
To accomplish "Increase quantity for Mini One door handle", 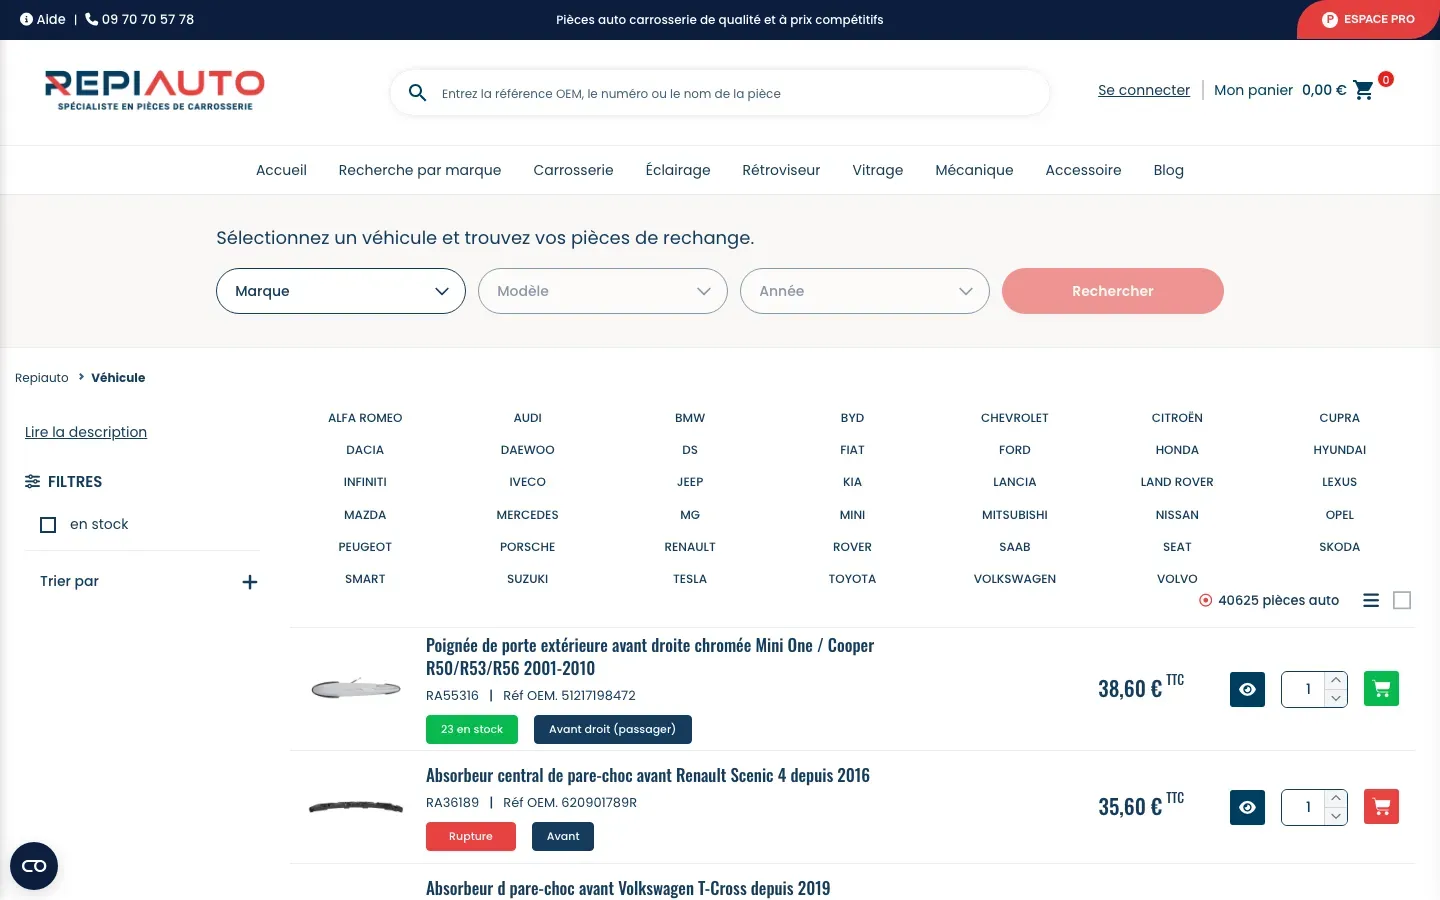I will [1336, 680].
